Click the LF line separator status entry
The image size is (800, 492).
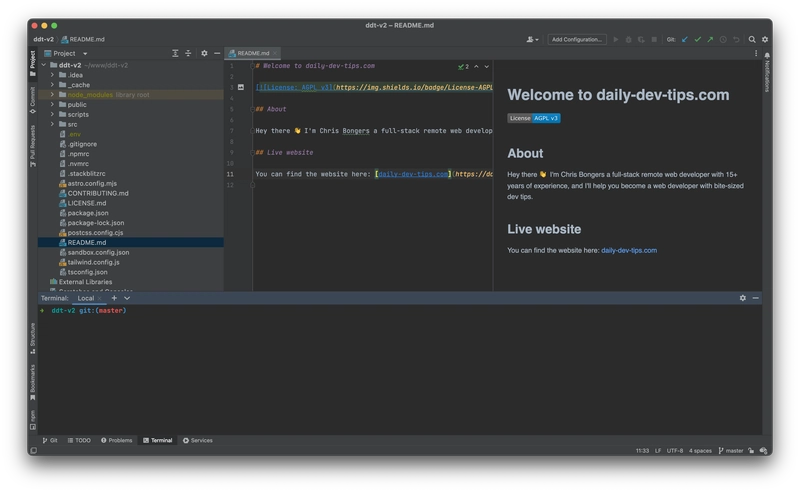coord(658,451)
